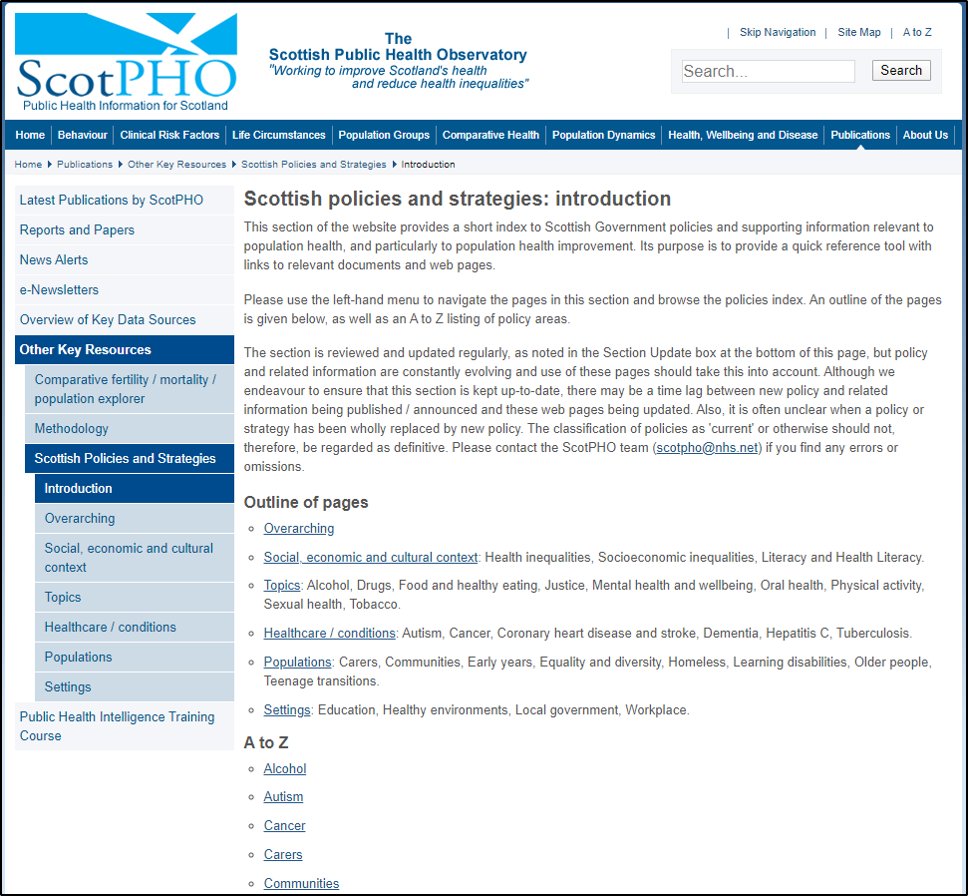Open Overview of Key Data Sources
The height and width of the screenshot is (896, 968).
tap(124, 320)
